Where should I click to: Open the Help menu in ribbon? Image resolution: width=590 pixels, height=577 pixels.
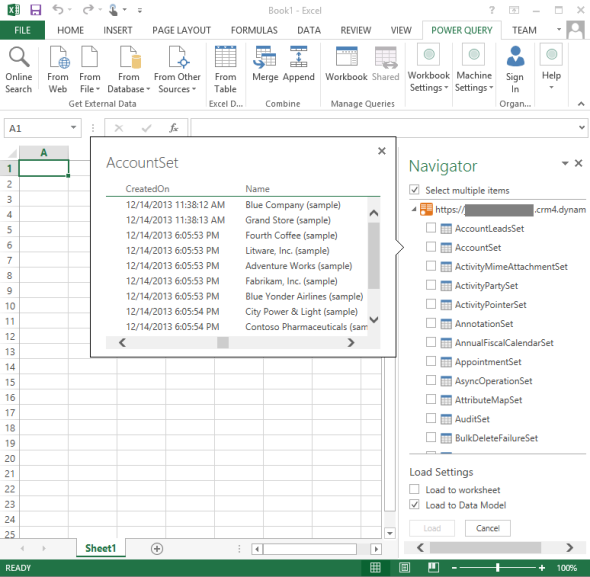[x=551, y=68]
